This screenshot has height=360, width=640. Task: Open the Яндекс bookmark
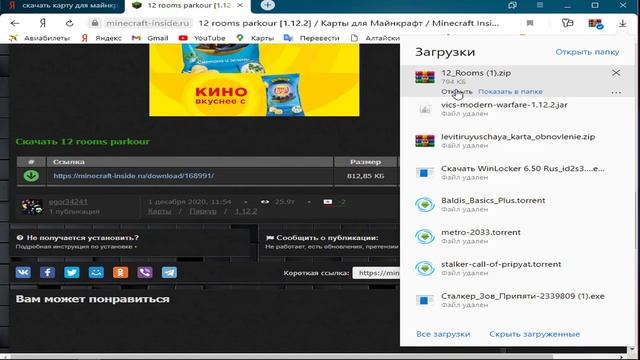point(102,38)
